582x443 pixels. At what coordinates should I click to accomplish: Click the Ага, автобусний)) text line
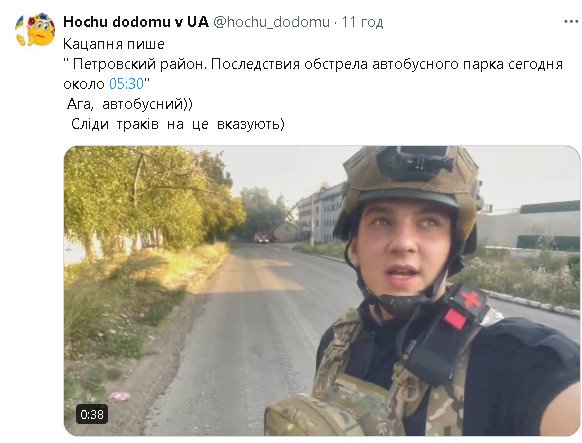coord(130,104)
